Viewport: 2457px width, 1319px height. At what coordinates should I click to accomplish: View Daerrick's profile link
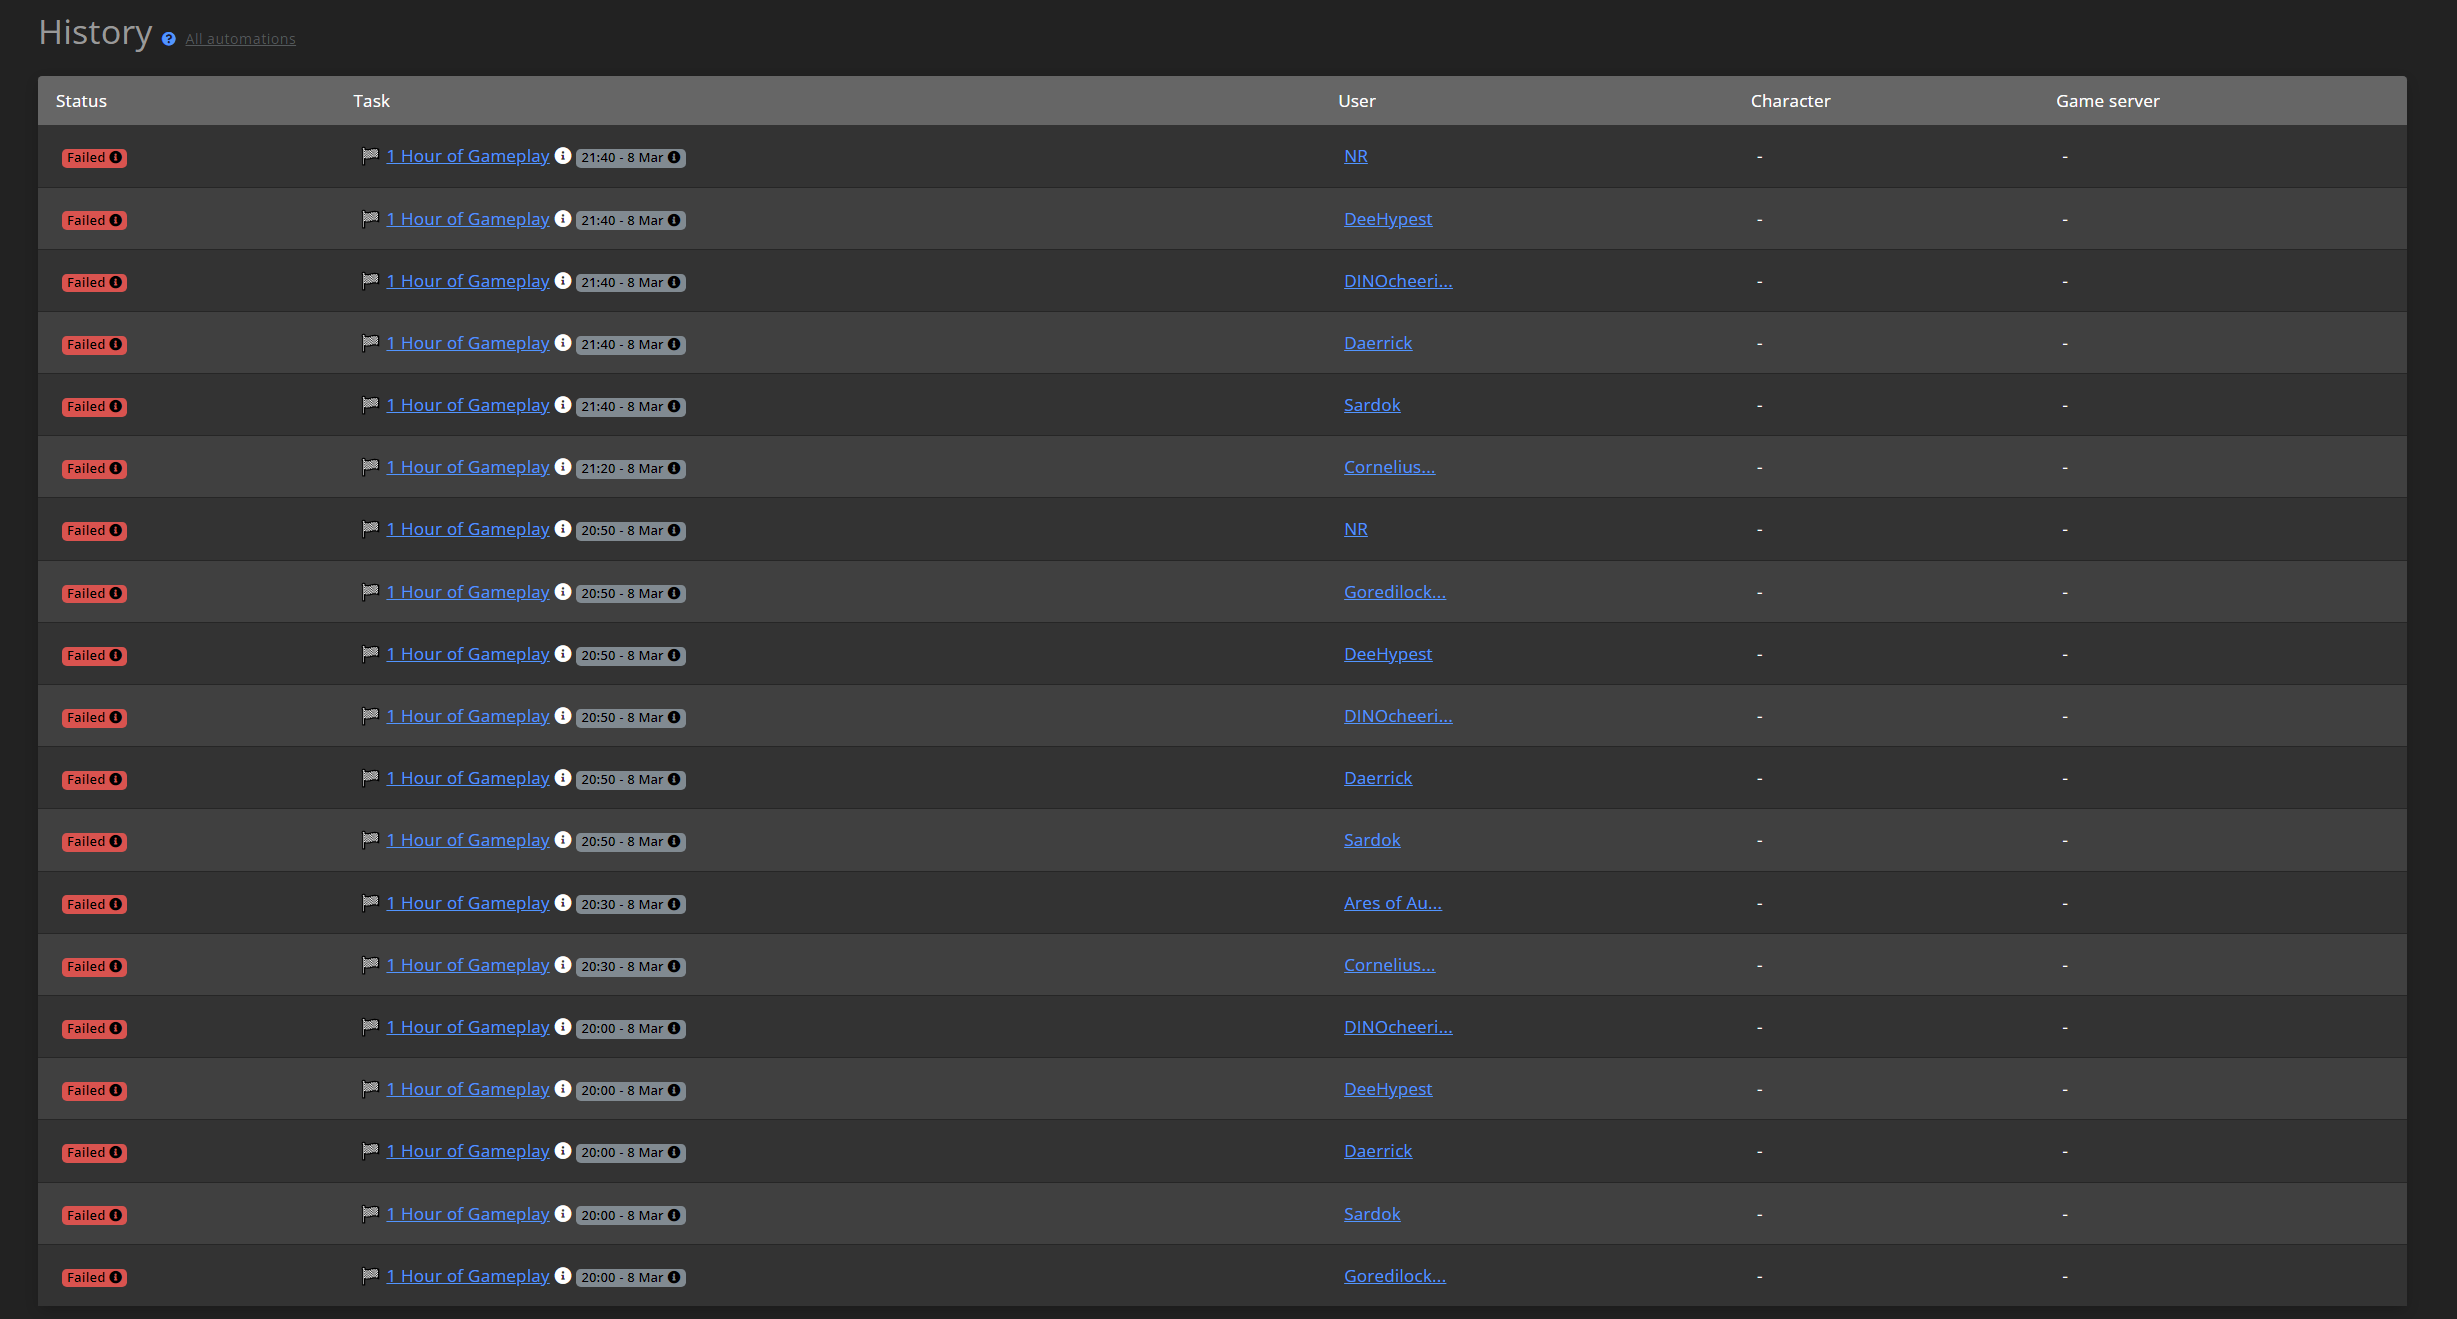pos(1378,342)
